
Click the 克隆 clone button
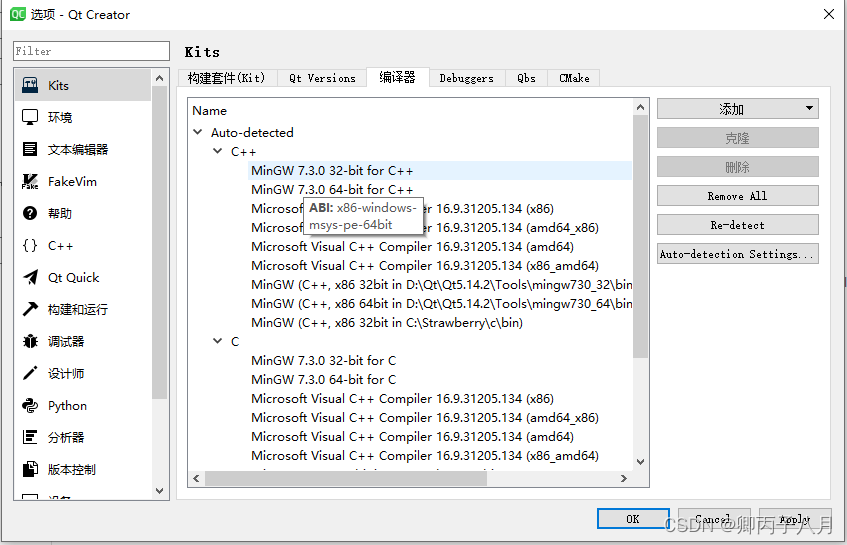tap(738, 138)
